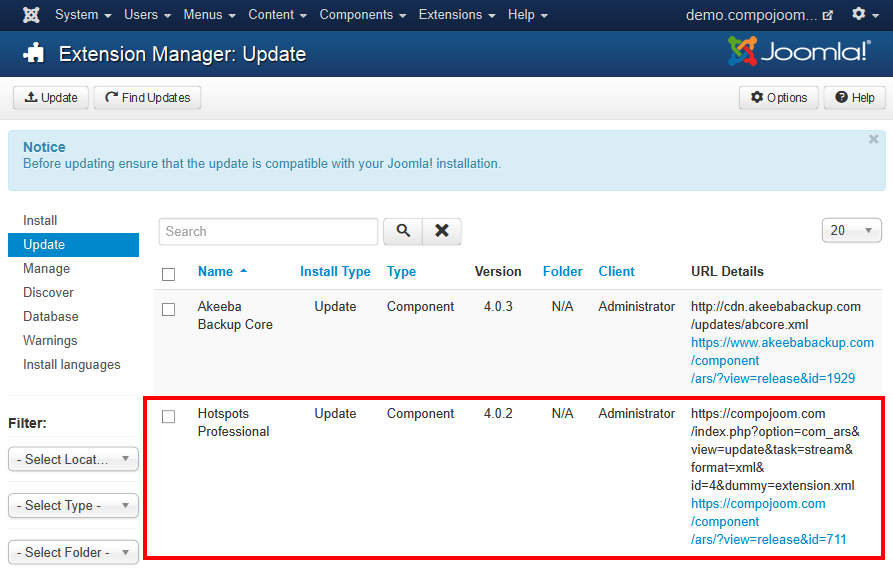
Task: Check the Akeeba Backup Core checkbox
Action: [169, 309]
